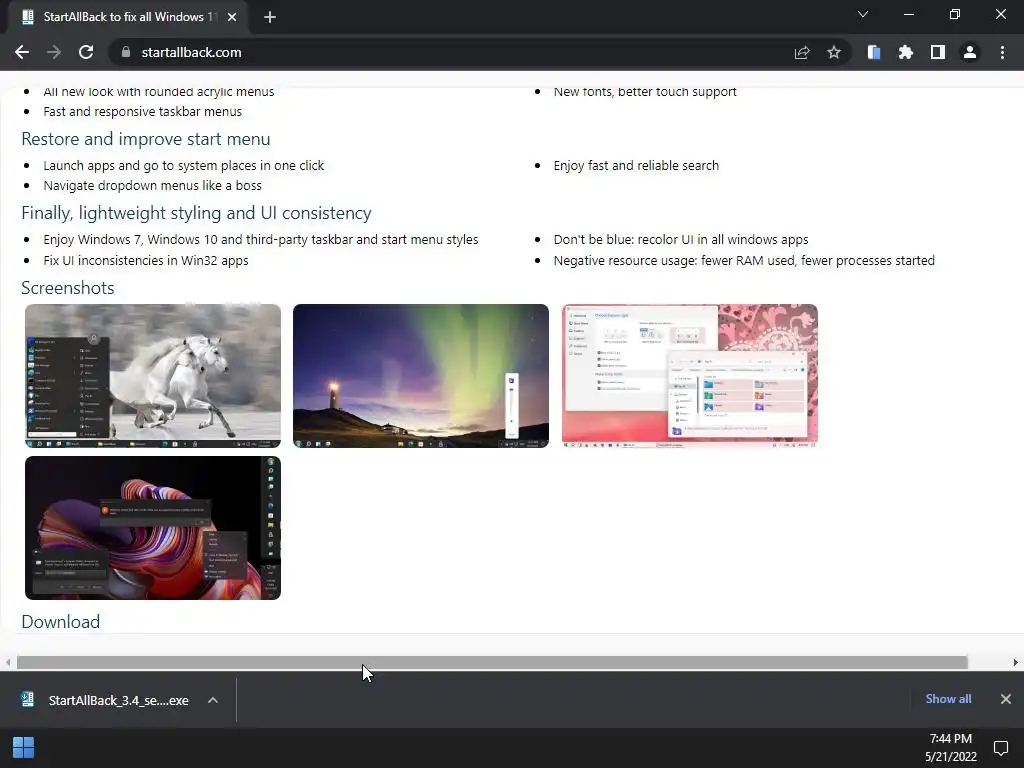Click the Screenshots heading

[68, 288]
